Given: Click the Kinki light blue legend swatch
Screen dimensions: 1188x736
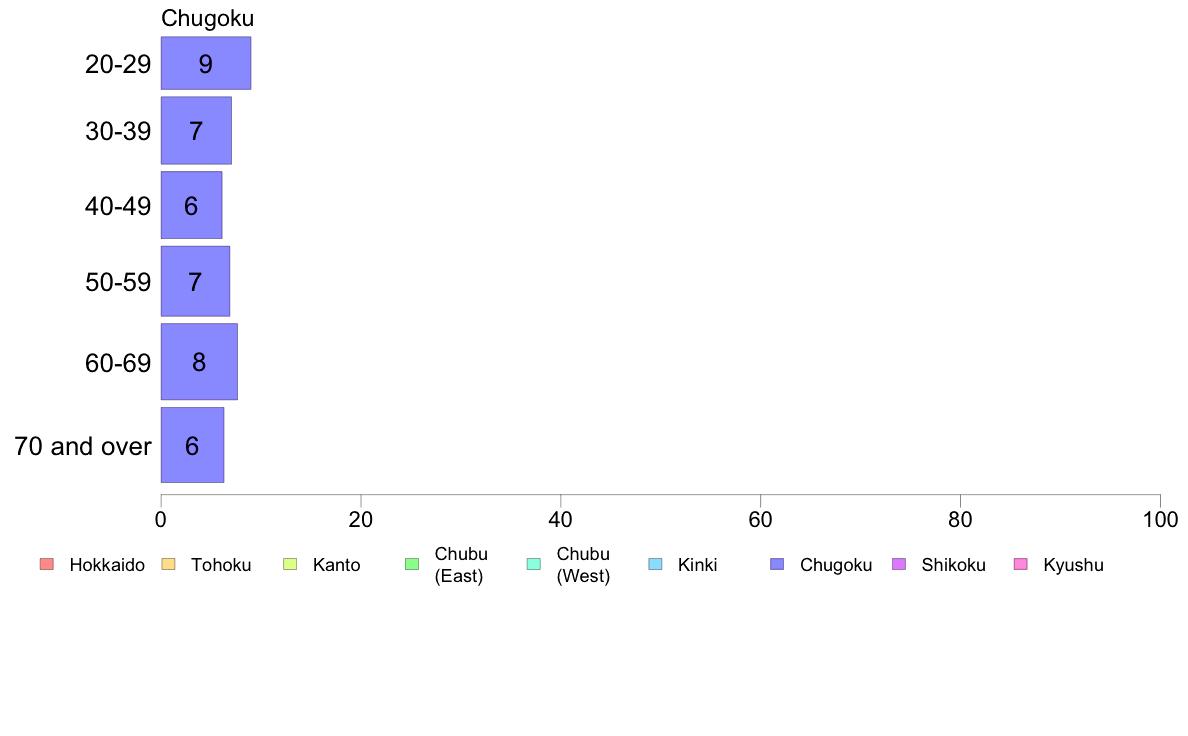Looking at the screenshot, I should (x=655, y=564).
